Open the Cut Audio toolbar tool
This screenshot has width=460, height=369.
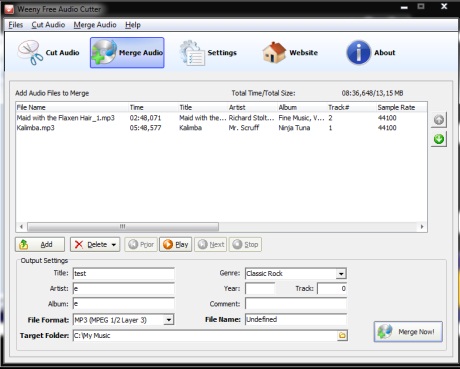pos(49,53)
